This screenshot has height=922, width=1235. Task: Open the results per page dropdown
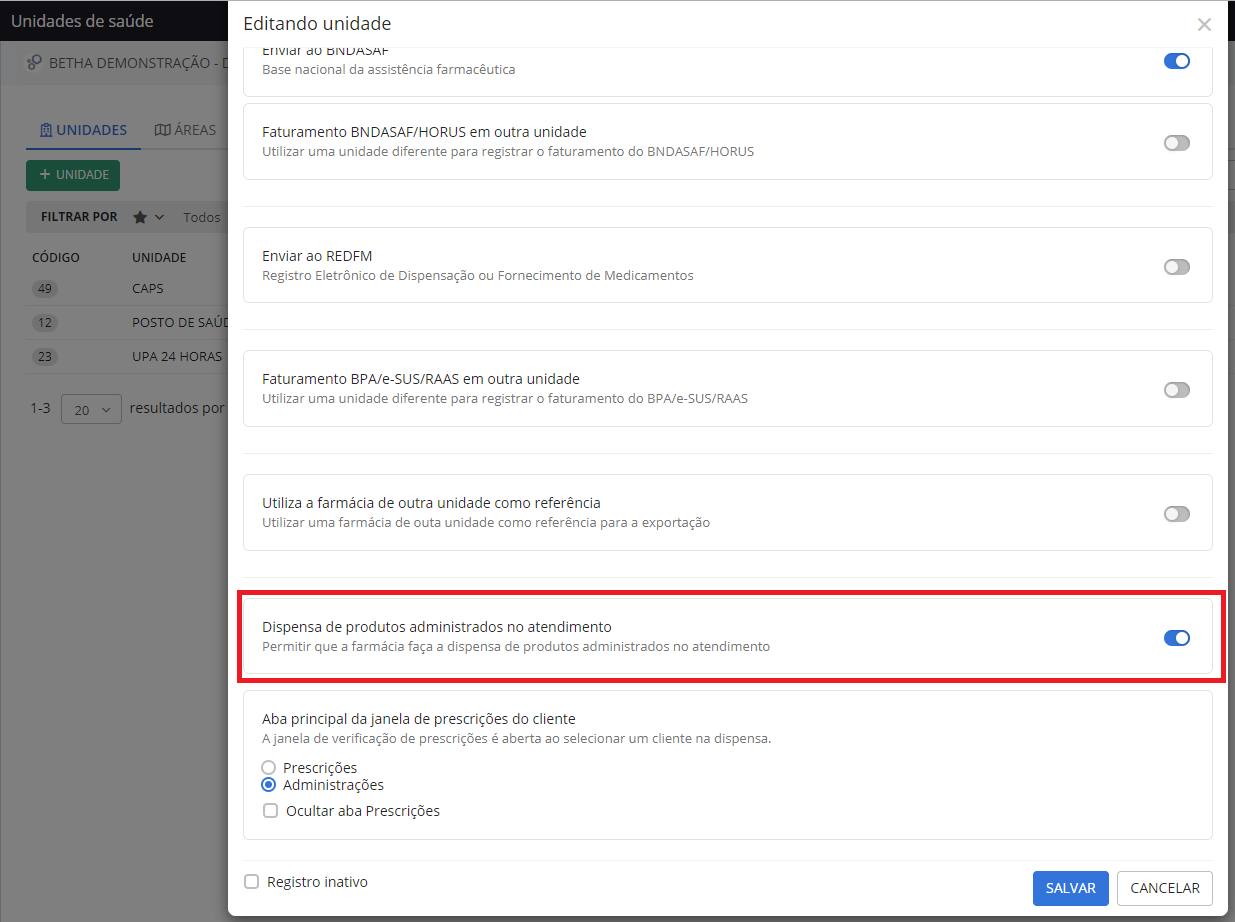click(91, 410)
